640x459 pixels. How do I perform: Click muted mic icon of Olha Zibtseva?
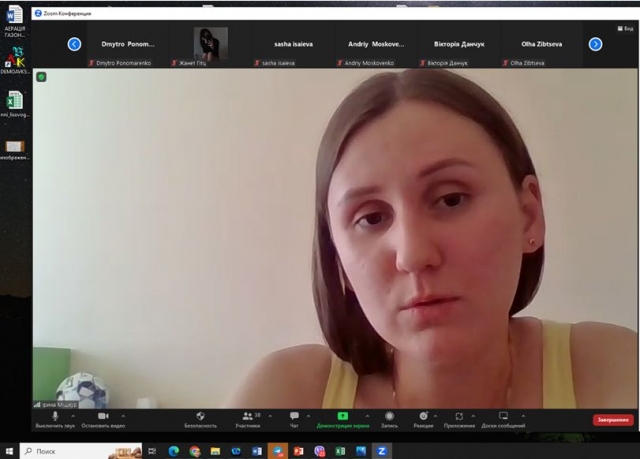[x=505, y=63]
